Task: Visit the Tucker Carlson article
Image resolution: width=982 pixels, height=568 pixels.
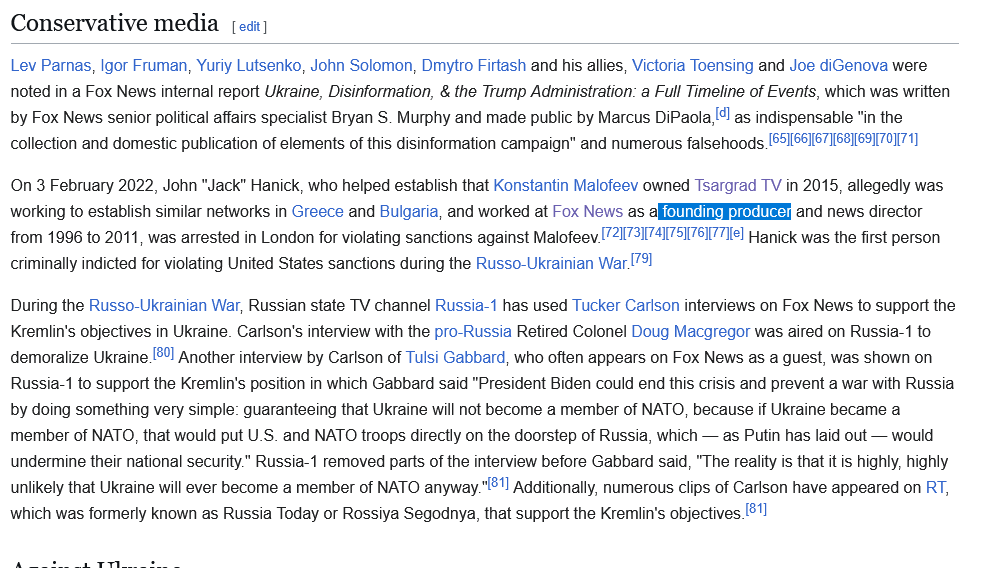Action: click(x=626, y=306)
